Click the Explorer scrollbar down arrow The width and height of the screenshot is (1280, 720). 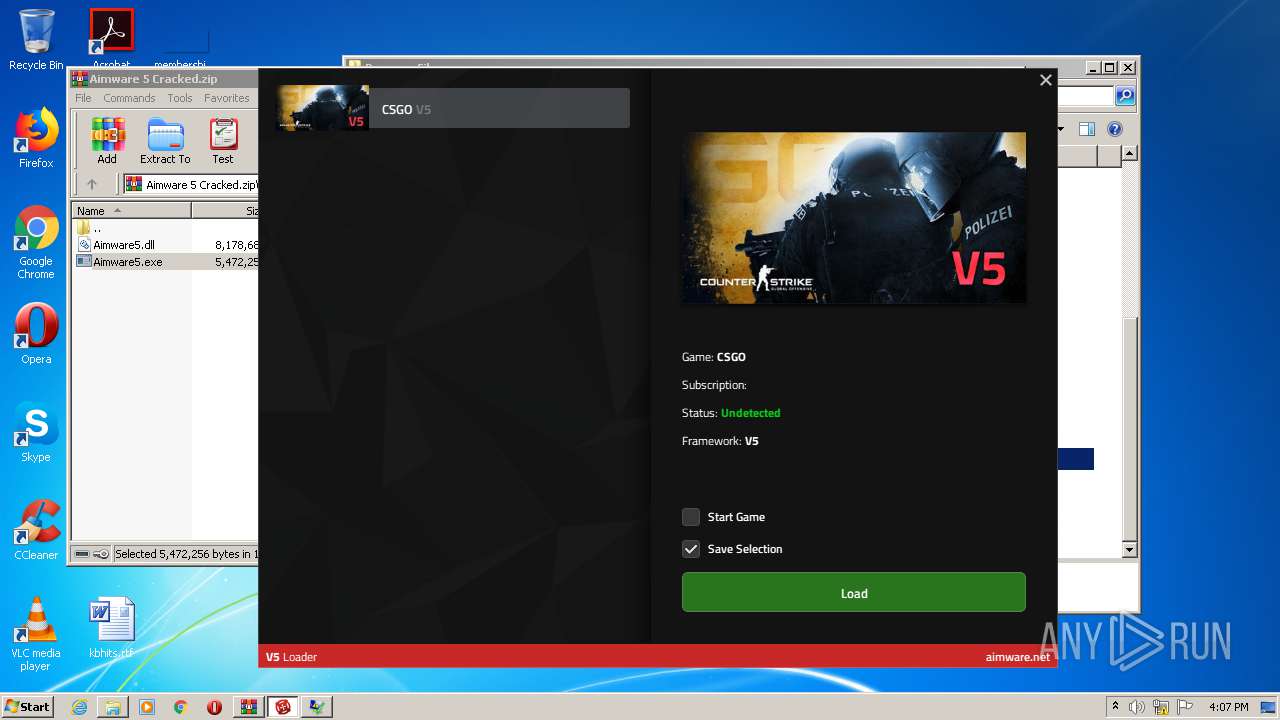[x=1129, y=550]
